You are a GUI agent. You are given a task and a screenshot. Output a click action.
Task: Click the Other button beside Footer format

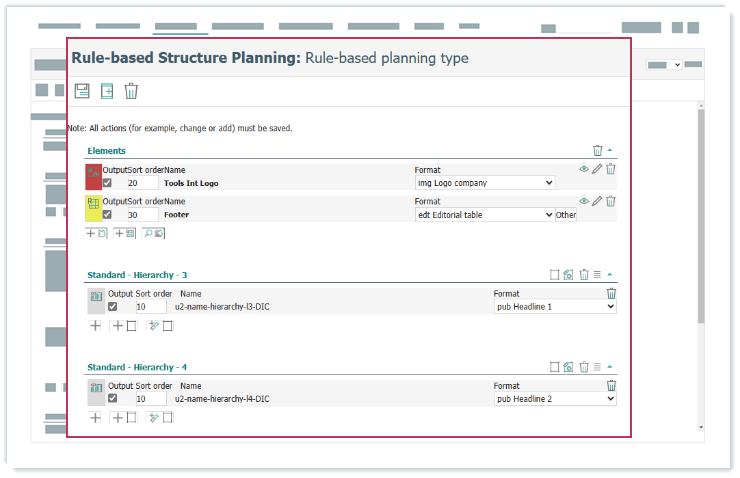(x=566, y=215)
